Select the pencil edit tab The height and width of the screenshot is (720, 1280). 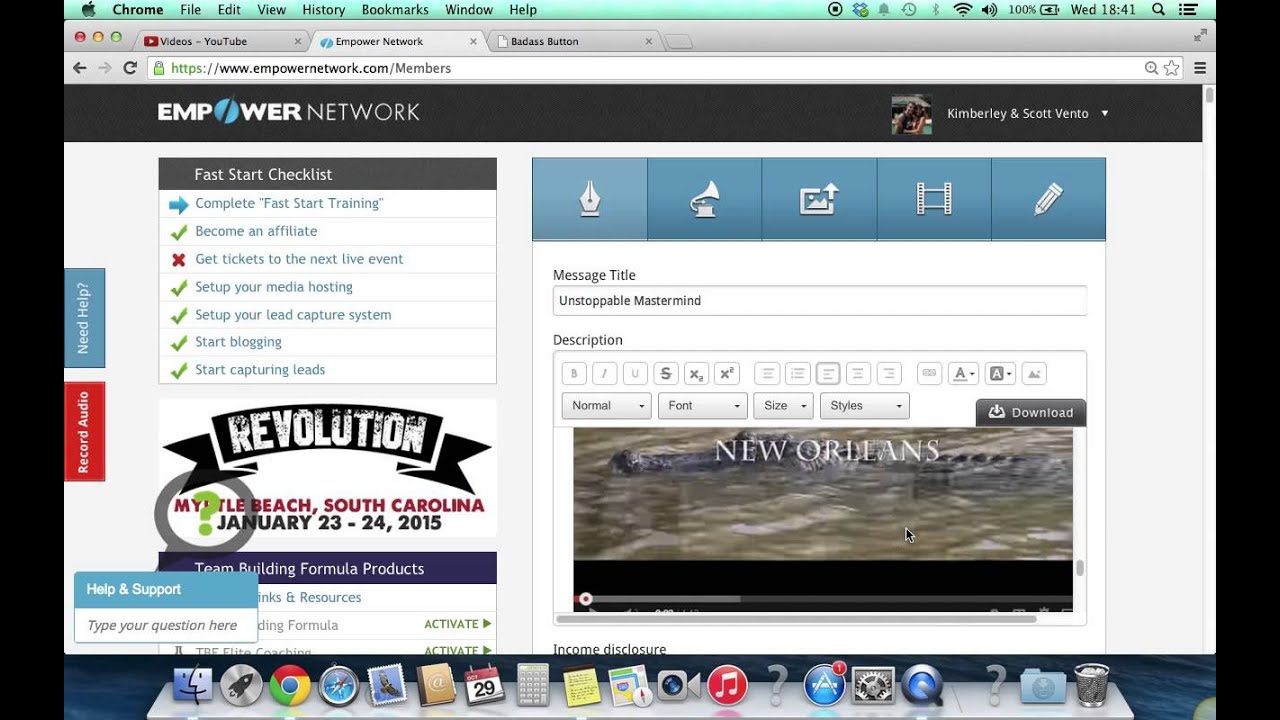coord(1048,199)
